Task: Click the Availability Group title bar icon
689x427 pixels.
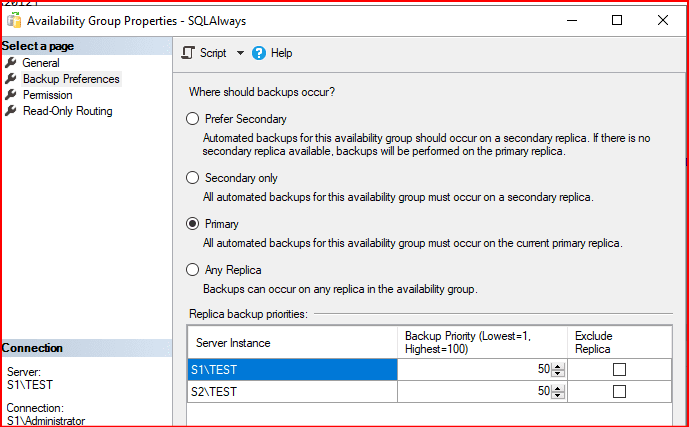Action: [14, 20]
